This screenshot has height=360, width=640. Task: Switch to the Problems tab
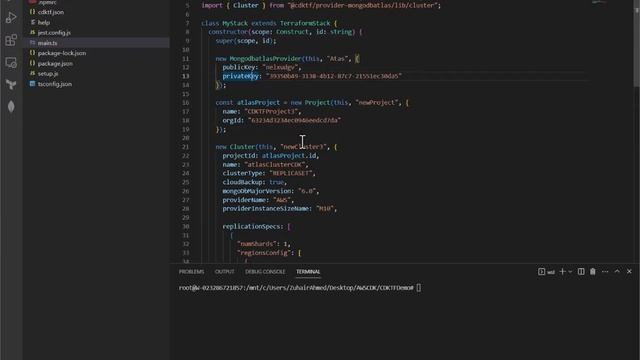191,272
